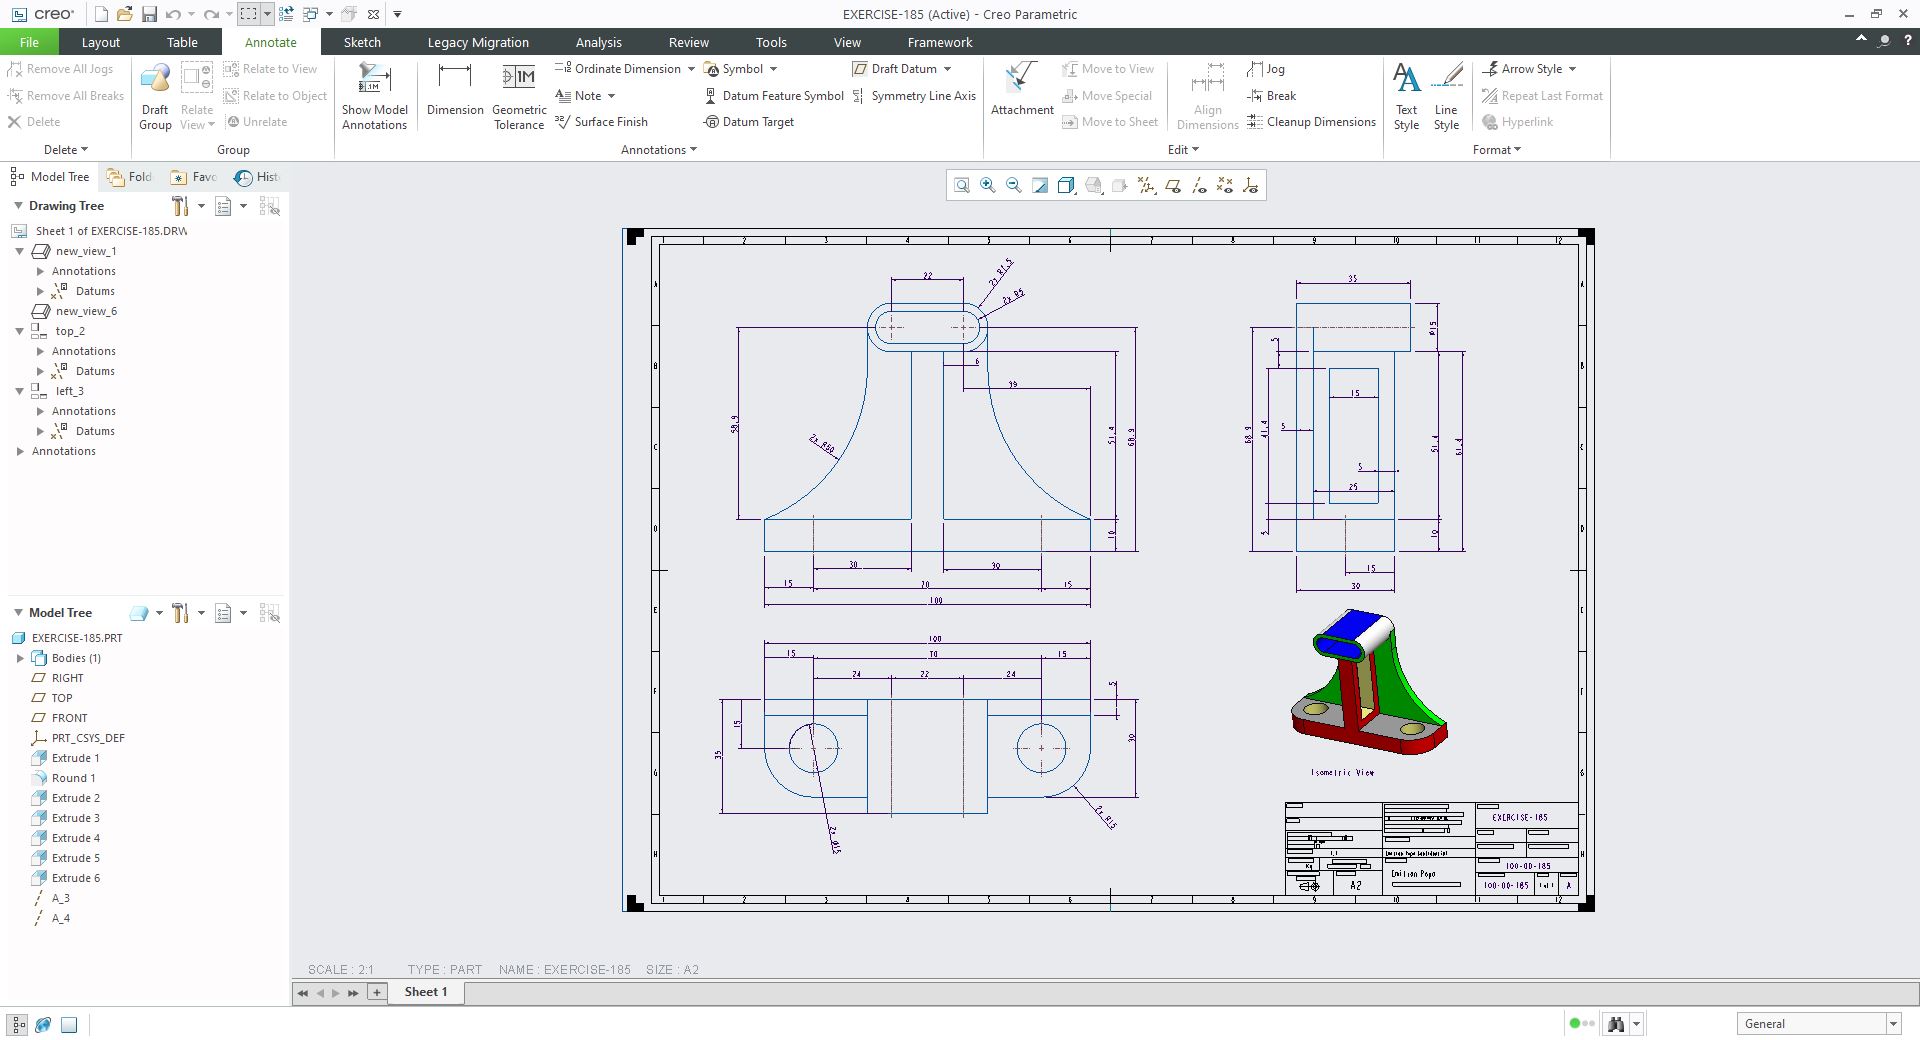
Task: Toggle coordinate system display visibility
Action: click(1251, 186)
